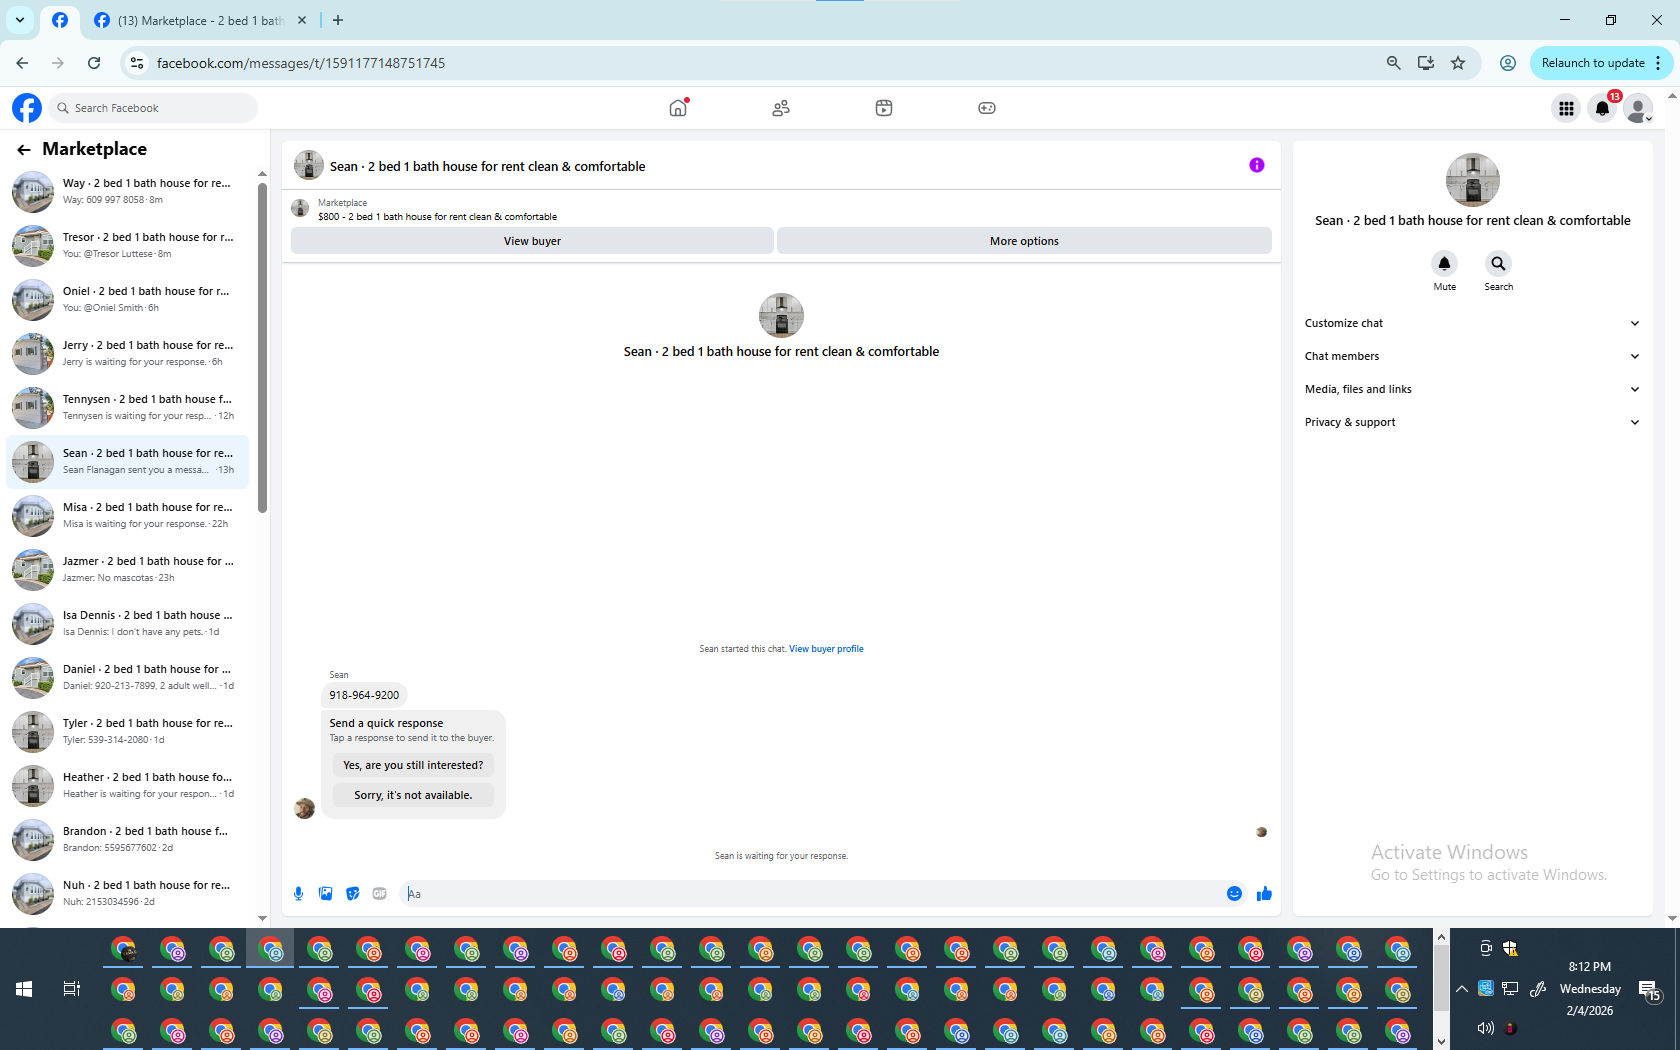Open the tab search dropdown arrow

[20, 20]
